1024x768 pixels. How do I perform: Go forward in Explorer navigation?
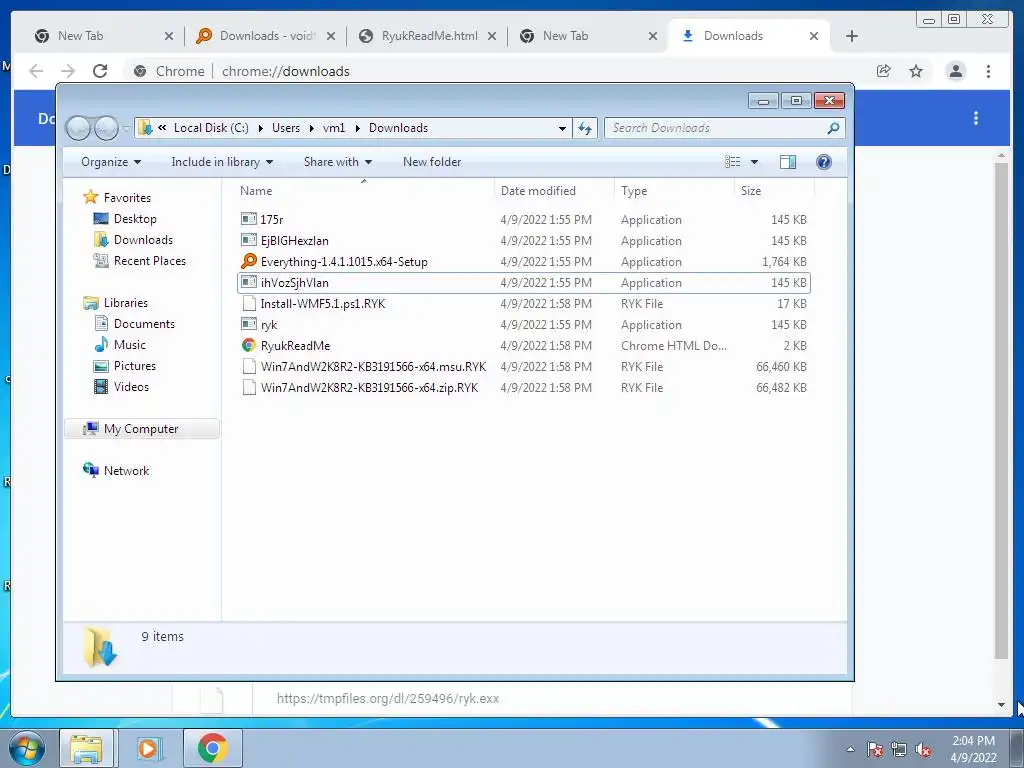[106, 128]
